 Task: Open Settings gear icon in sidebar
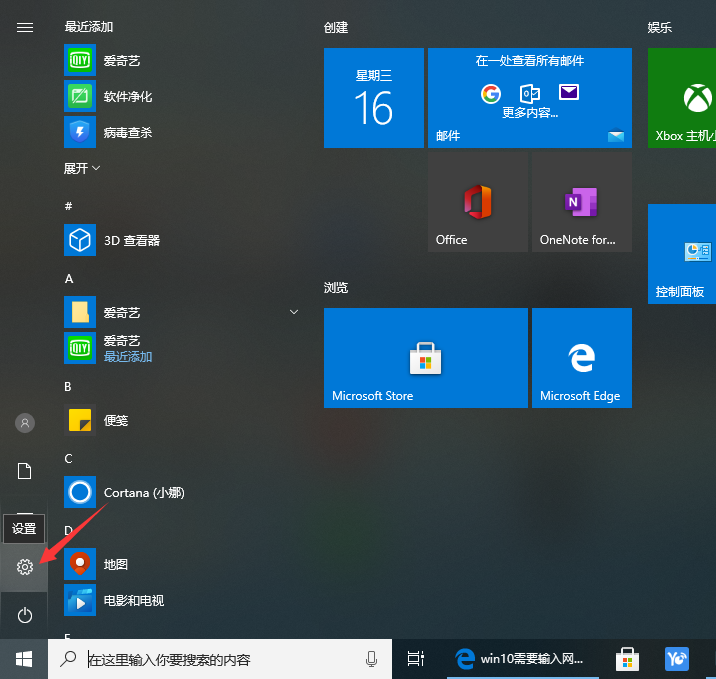point(25,567)
